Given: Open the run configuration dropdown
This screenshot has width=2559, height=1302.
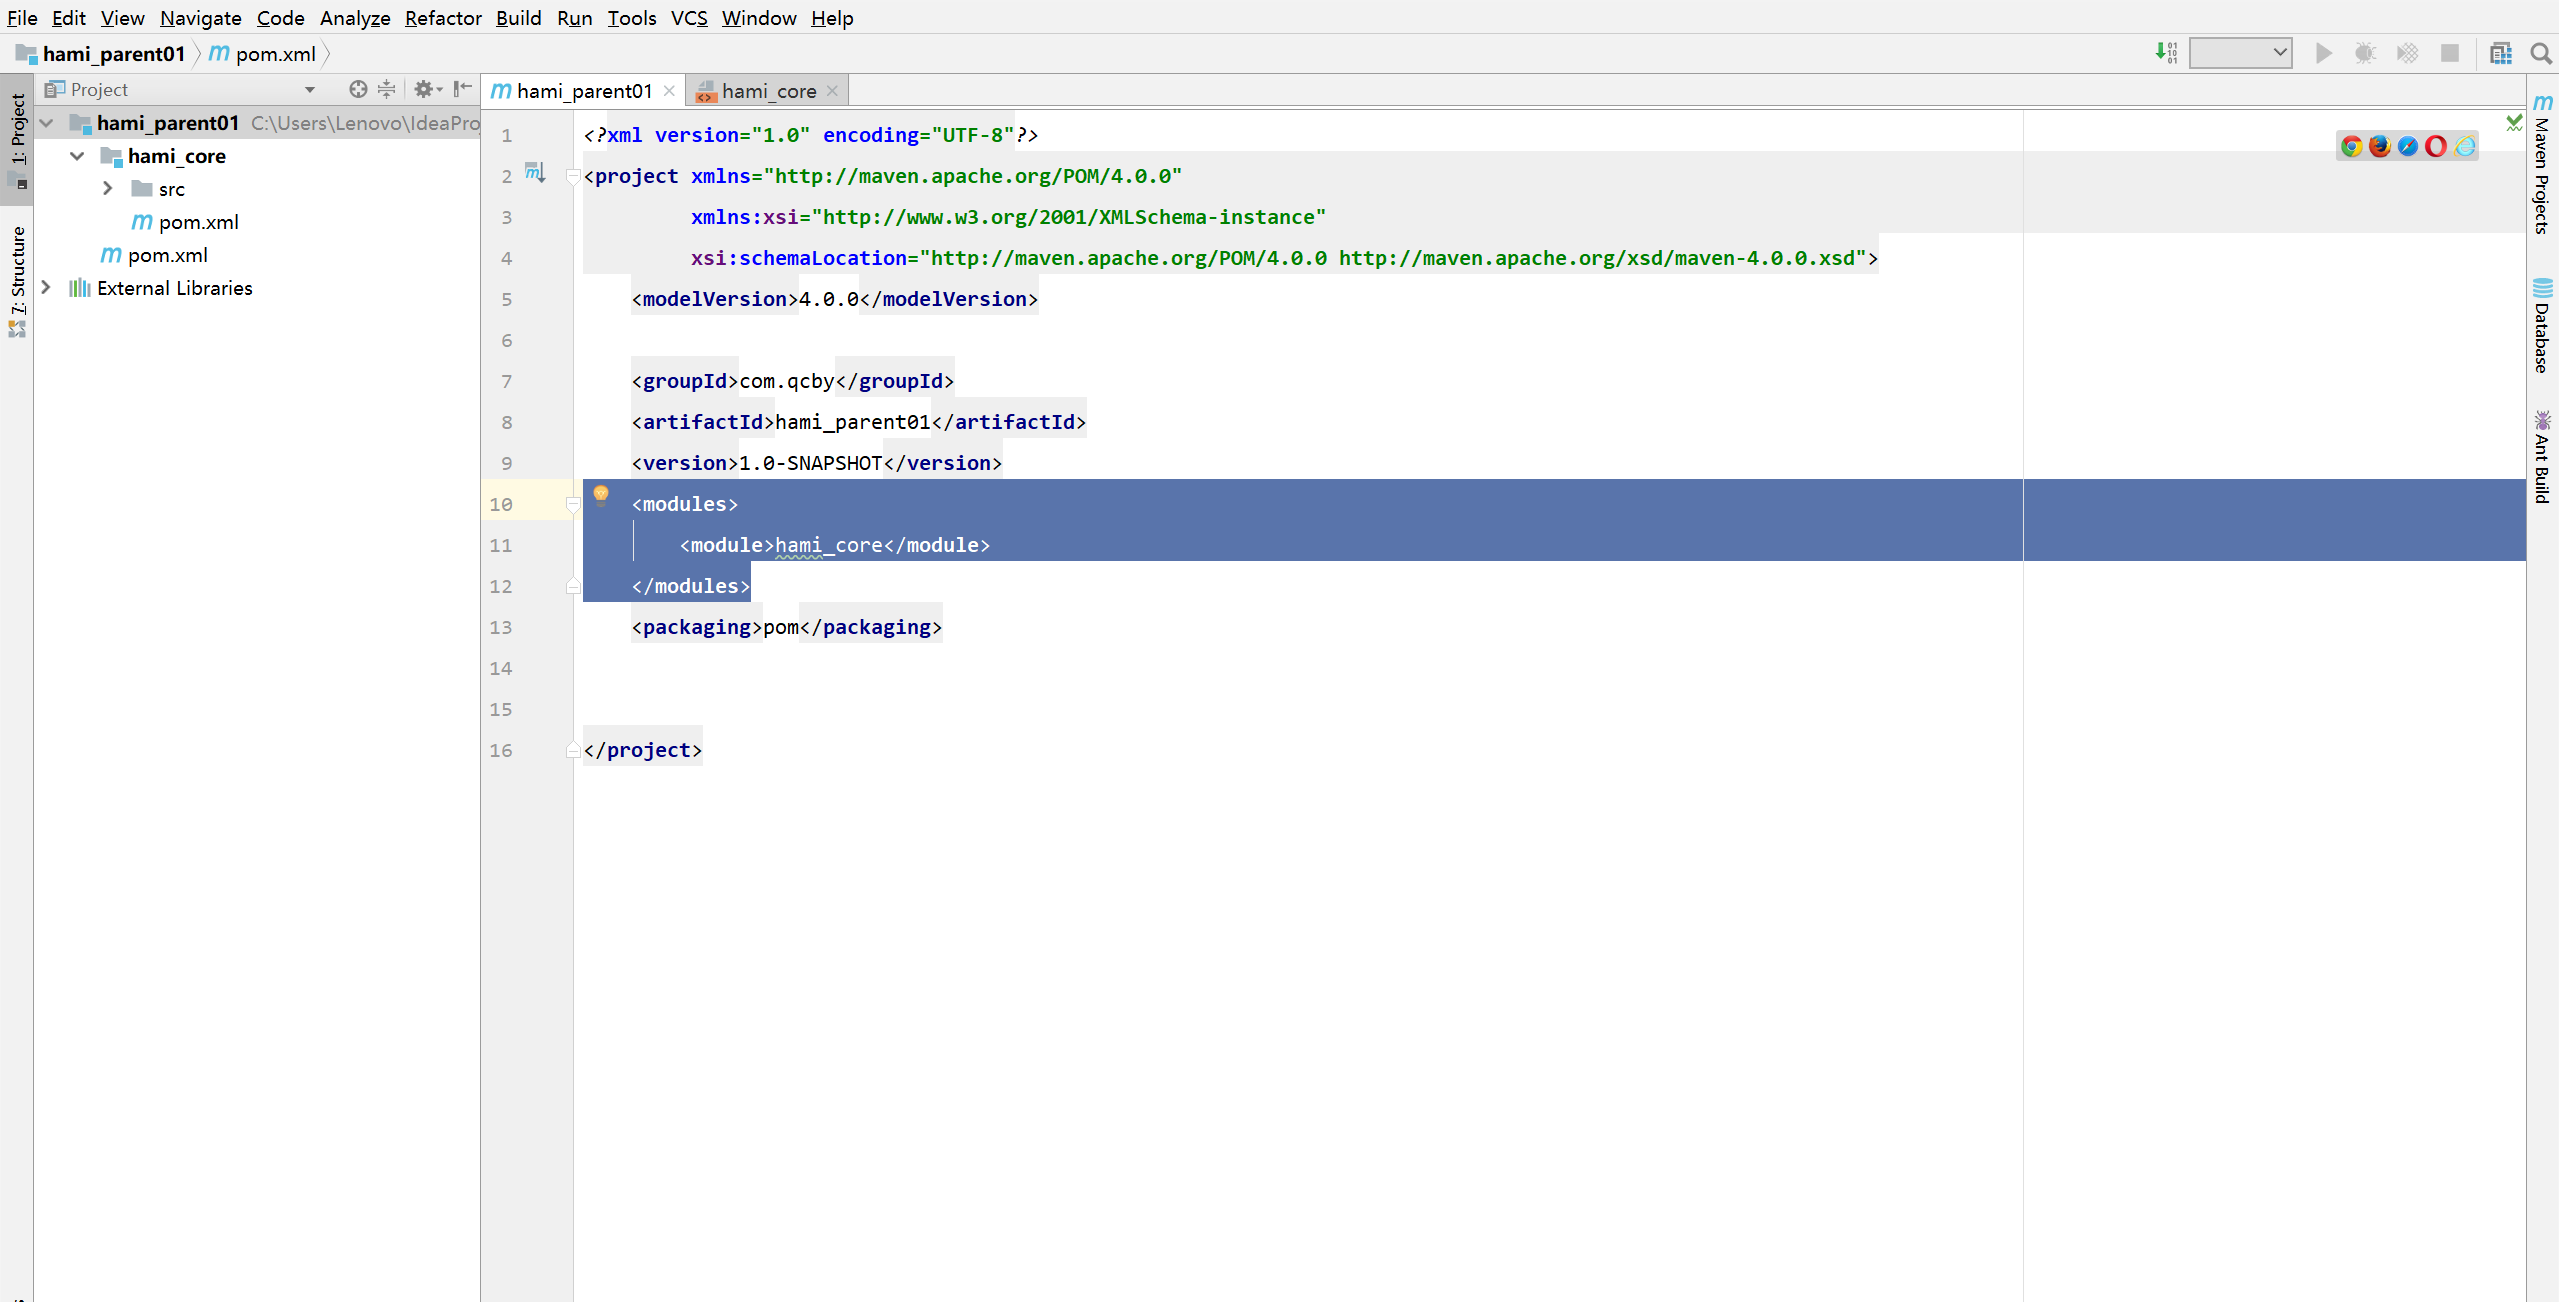Looking at the screenshot, I should click(2240, 53).
